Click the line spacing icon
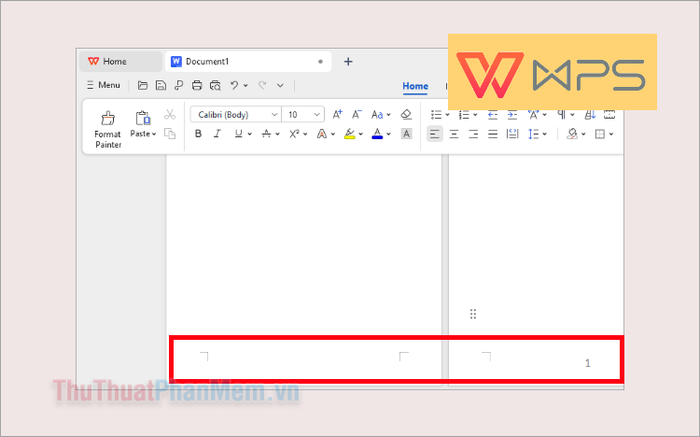 (533, 134)
